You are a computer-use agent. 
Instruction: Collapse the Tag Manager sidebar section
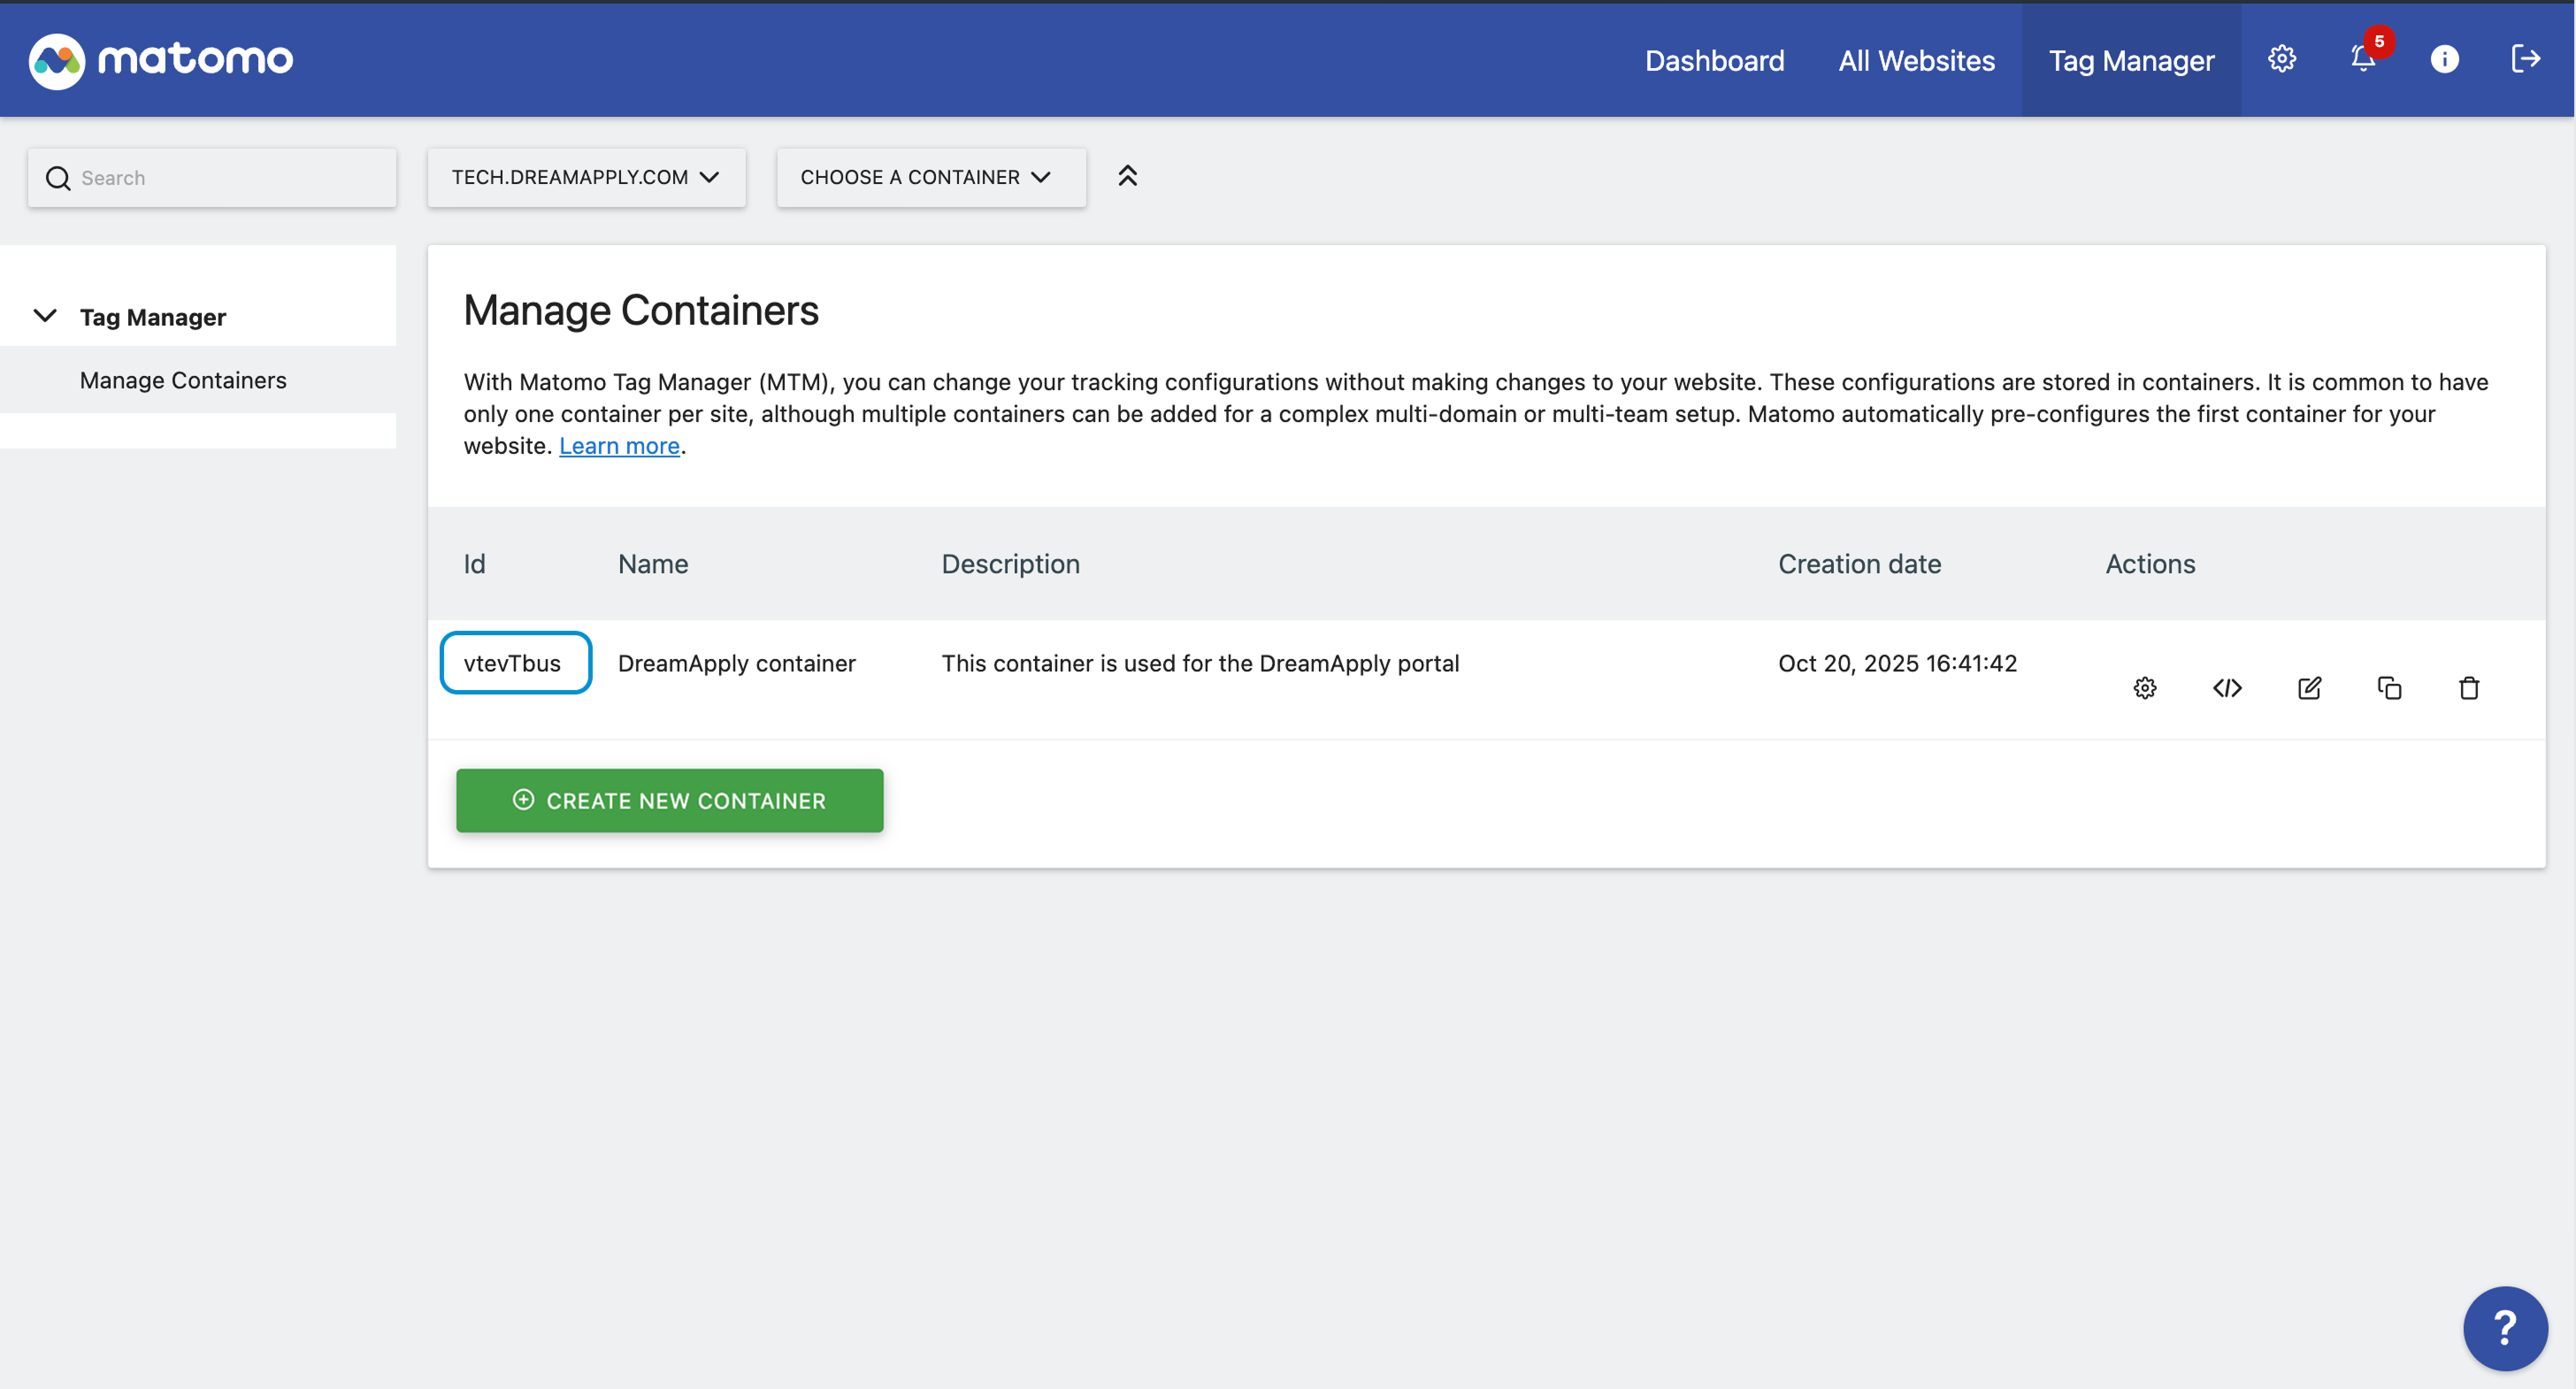pos(45,316)
